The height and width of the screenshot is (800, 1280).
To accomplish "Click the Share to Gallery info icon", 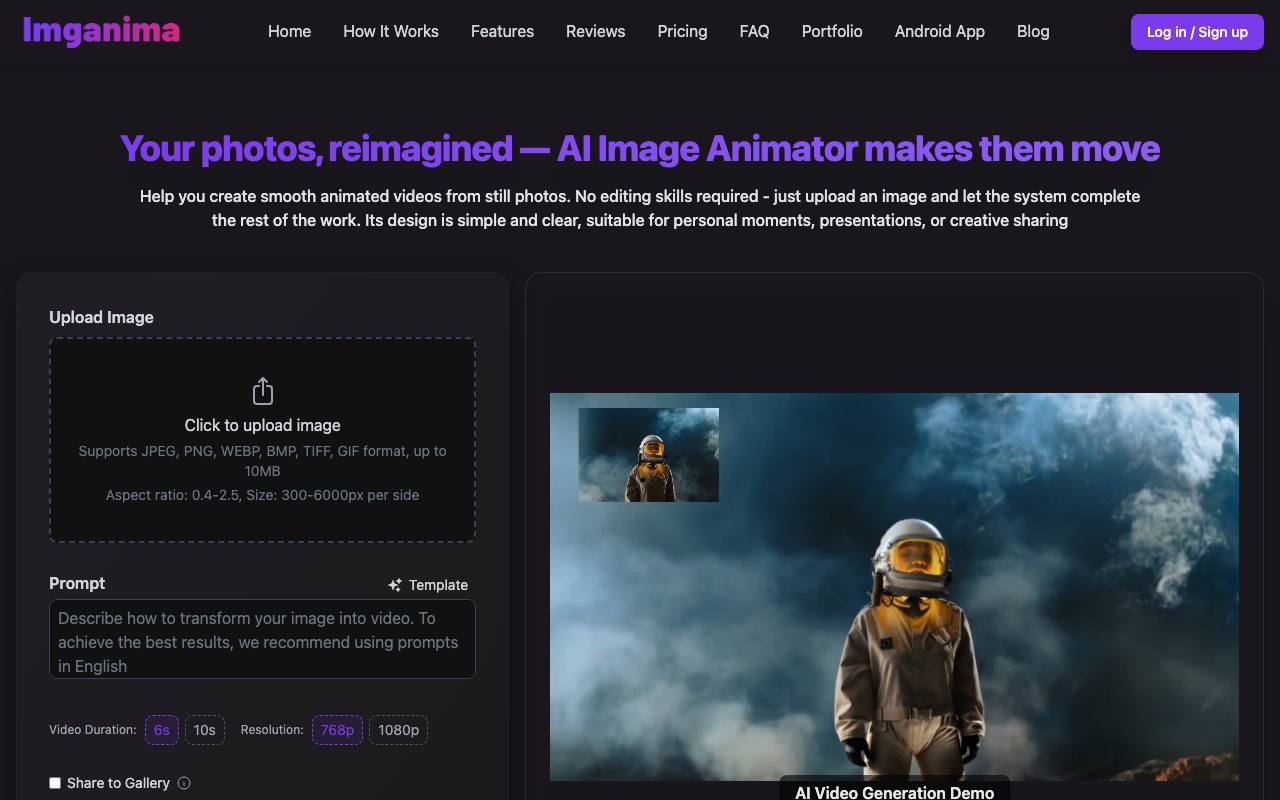I will (x=184, y=783).
